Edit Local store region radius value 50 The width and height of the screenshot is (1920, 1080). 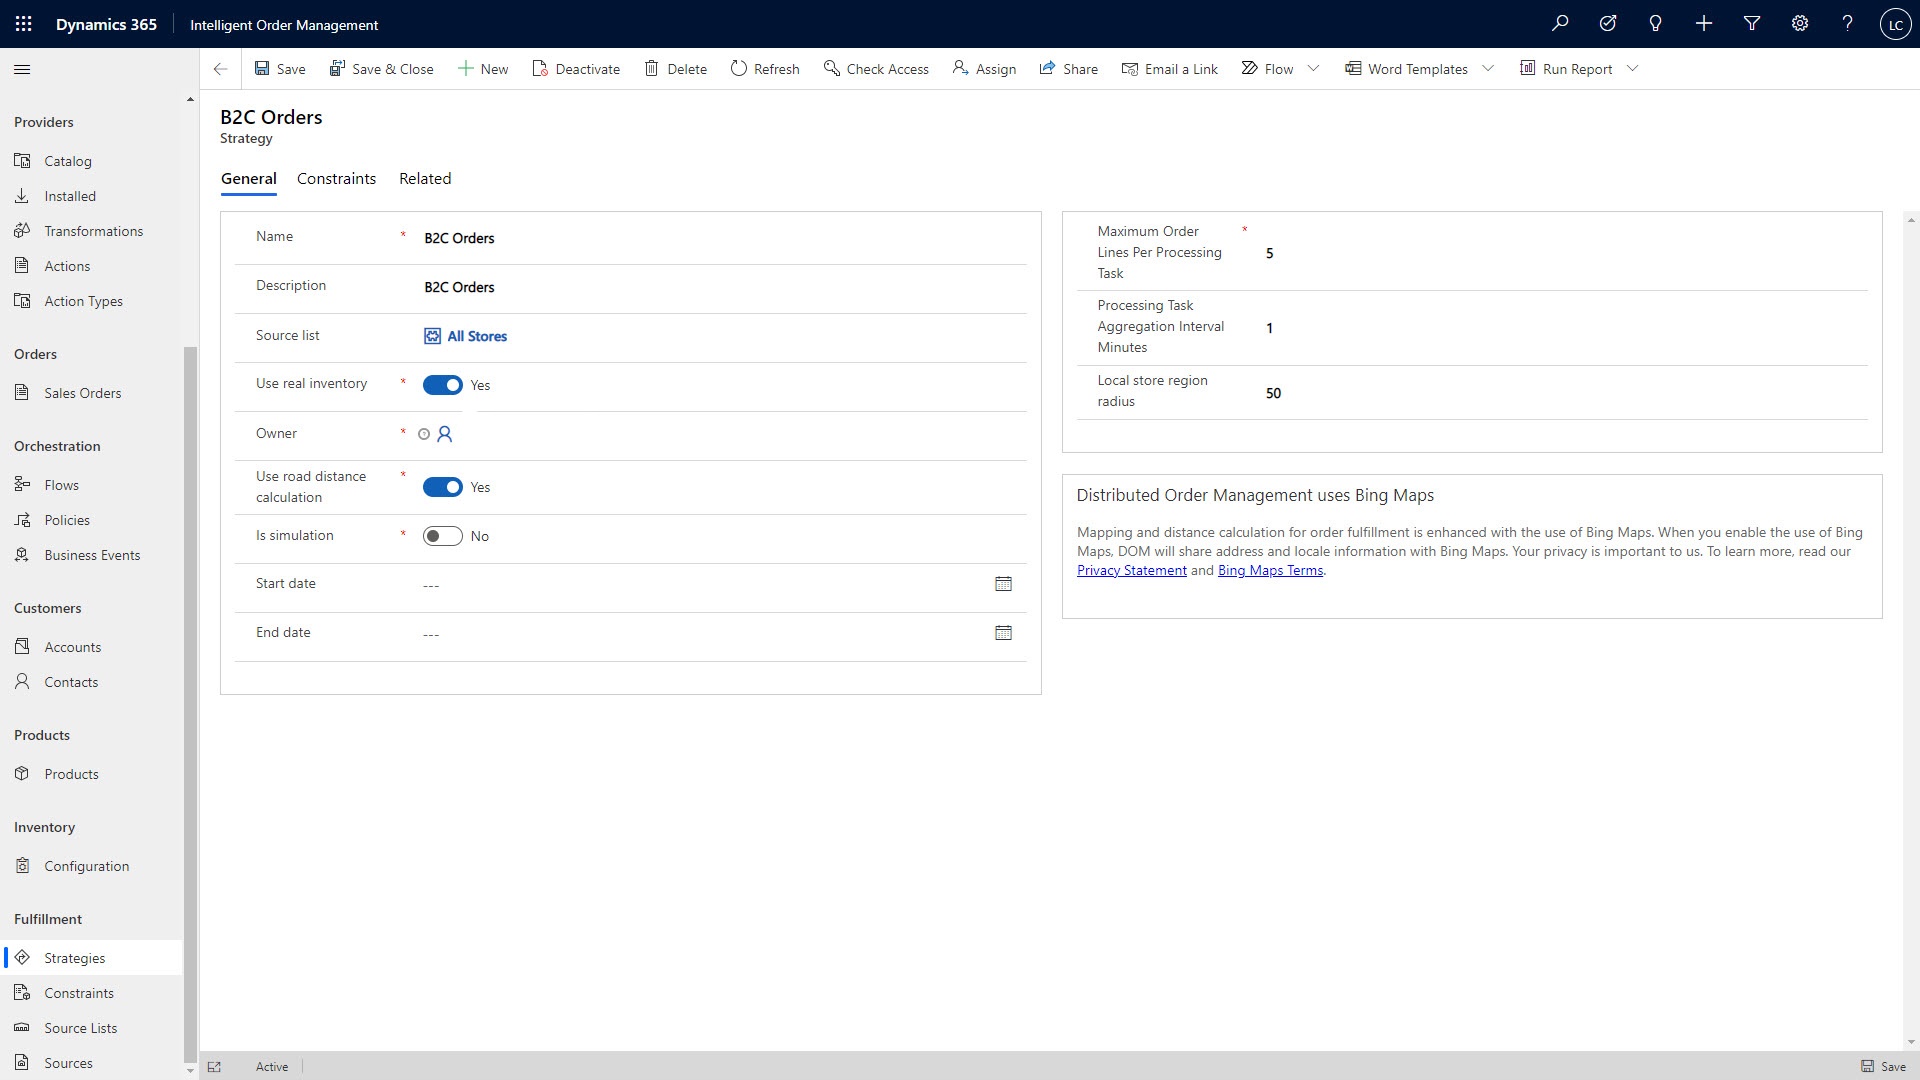1561,394
